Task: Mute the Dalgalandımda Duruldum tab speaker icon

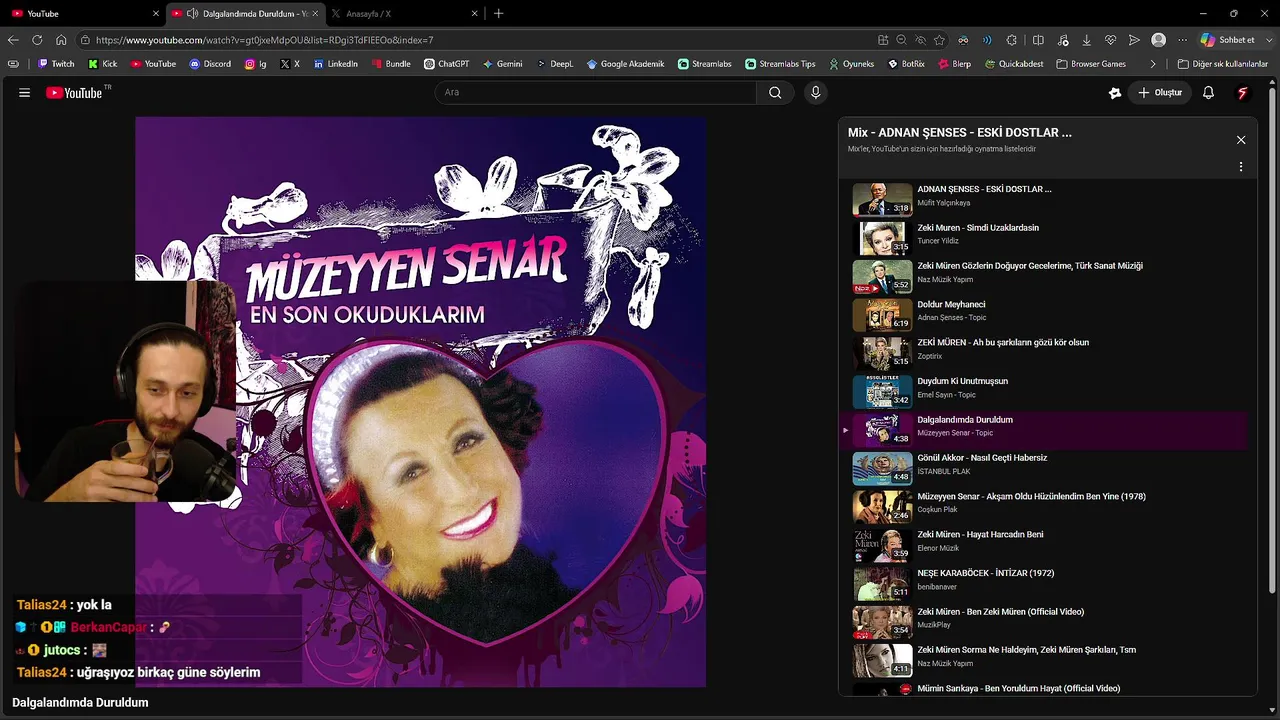Action: 191,14
